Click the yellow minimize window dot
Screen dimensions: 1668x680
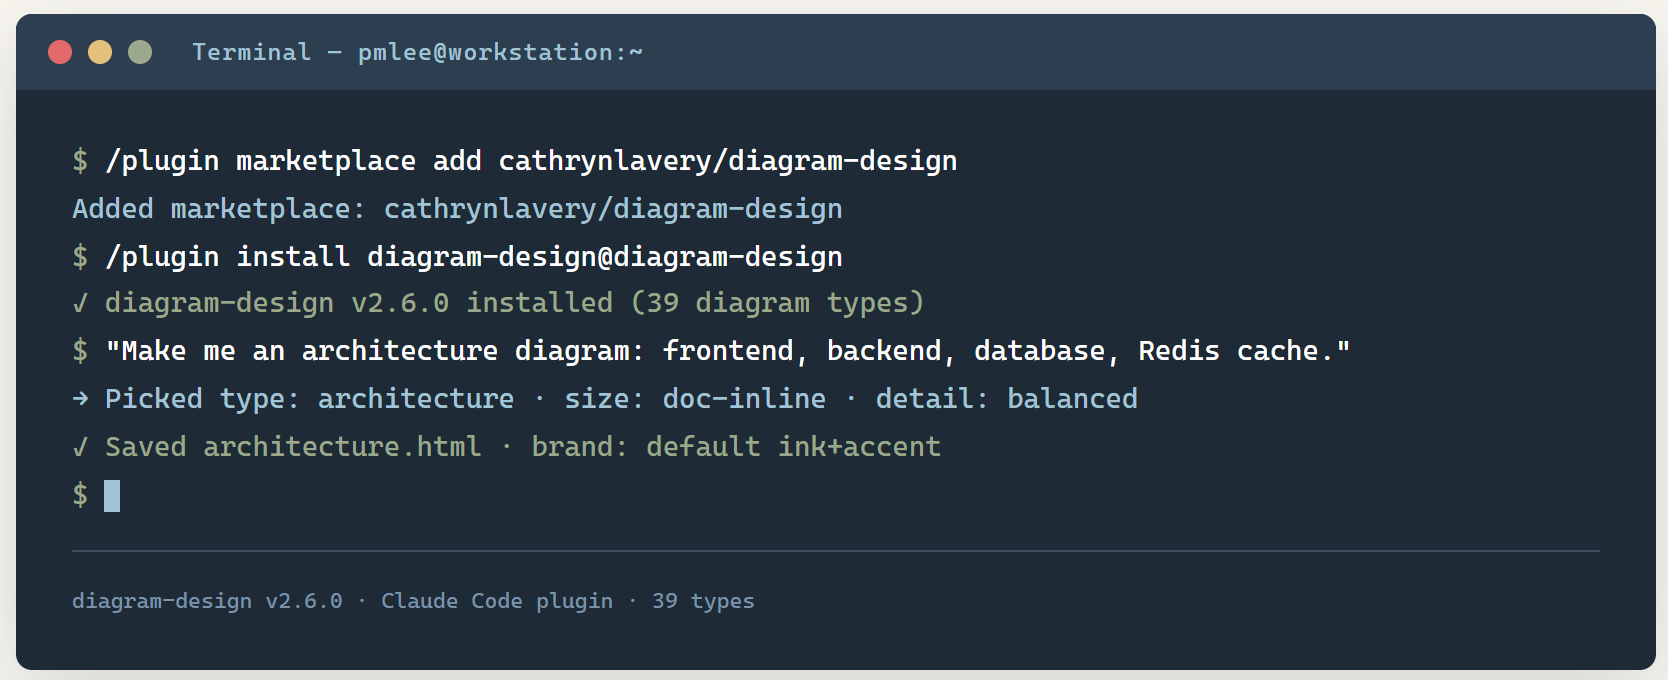[100, 52]
